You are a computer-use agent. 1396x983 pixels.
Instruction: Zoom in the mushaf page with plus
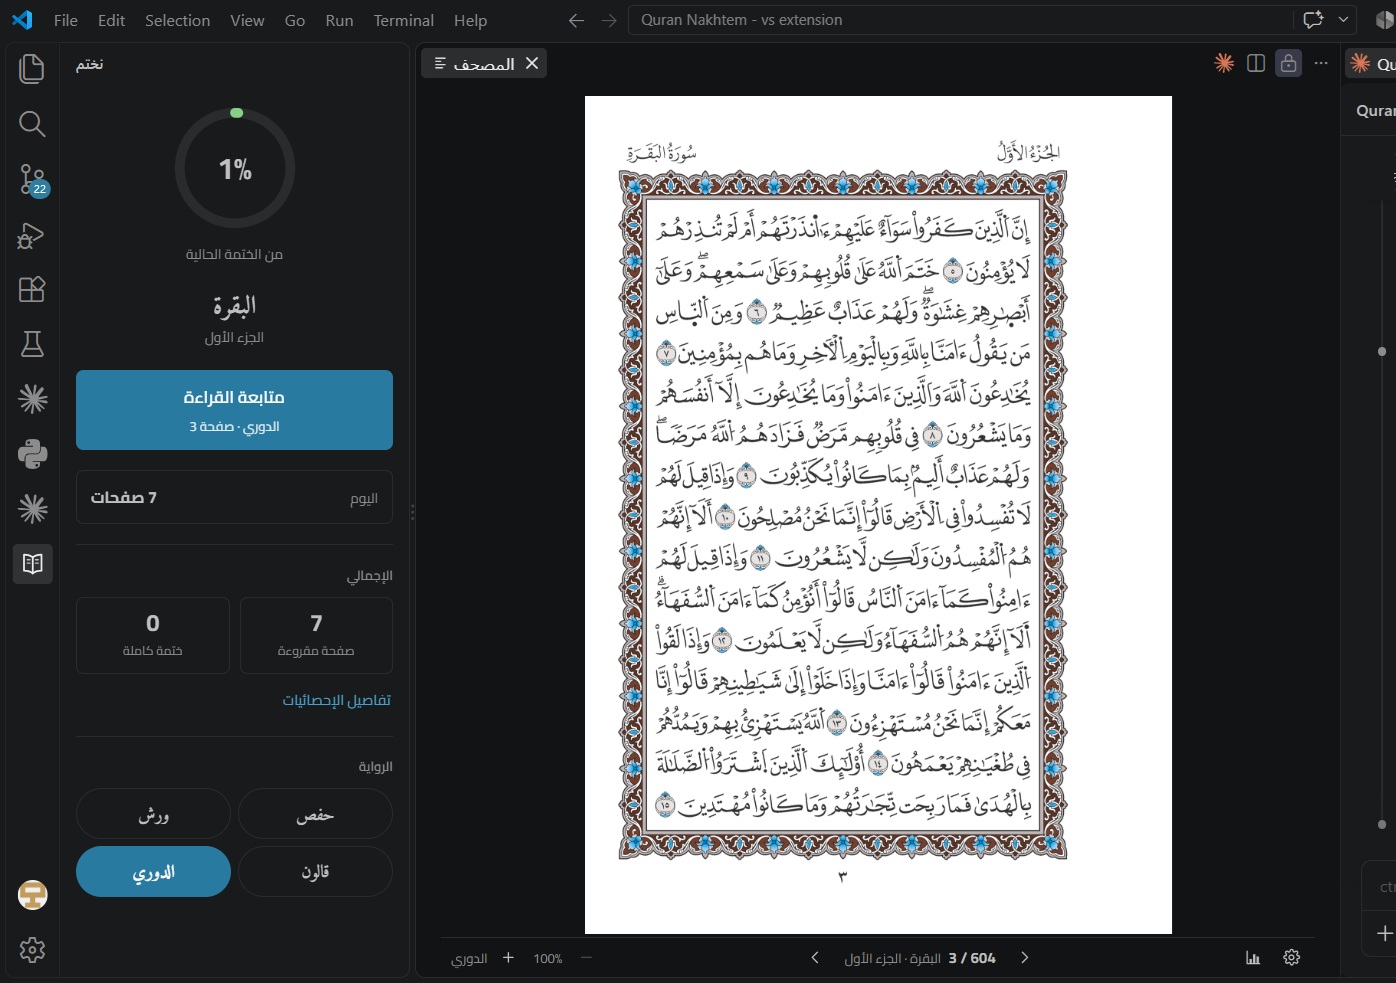coord(508,958)
